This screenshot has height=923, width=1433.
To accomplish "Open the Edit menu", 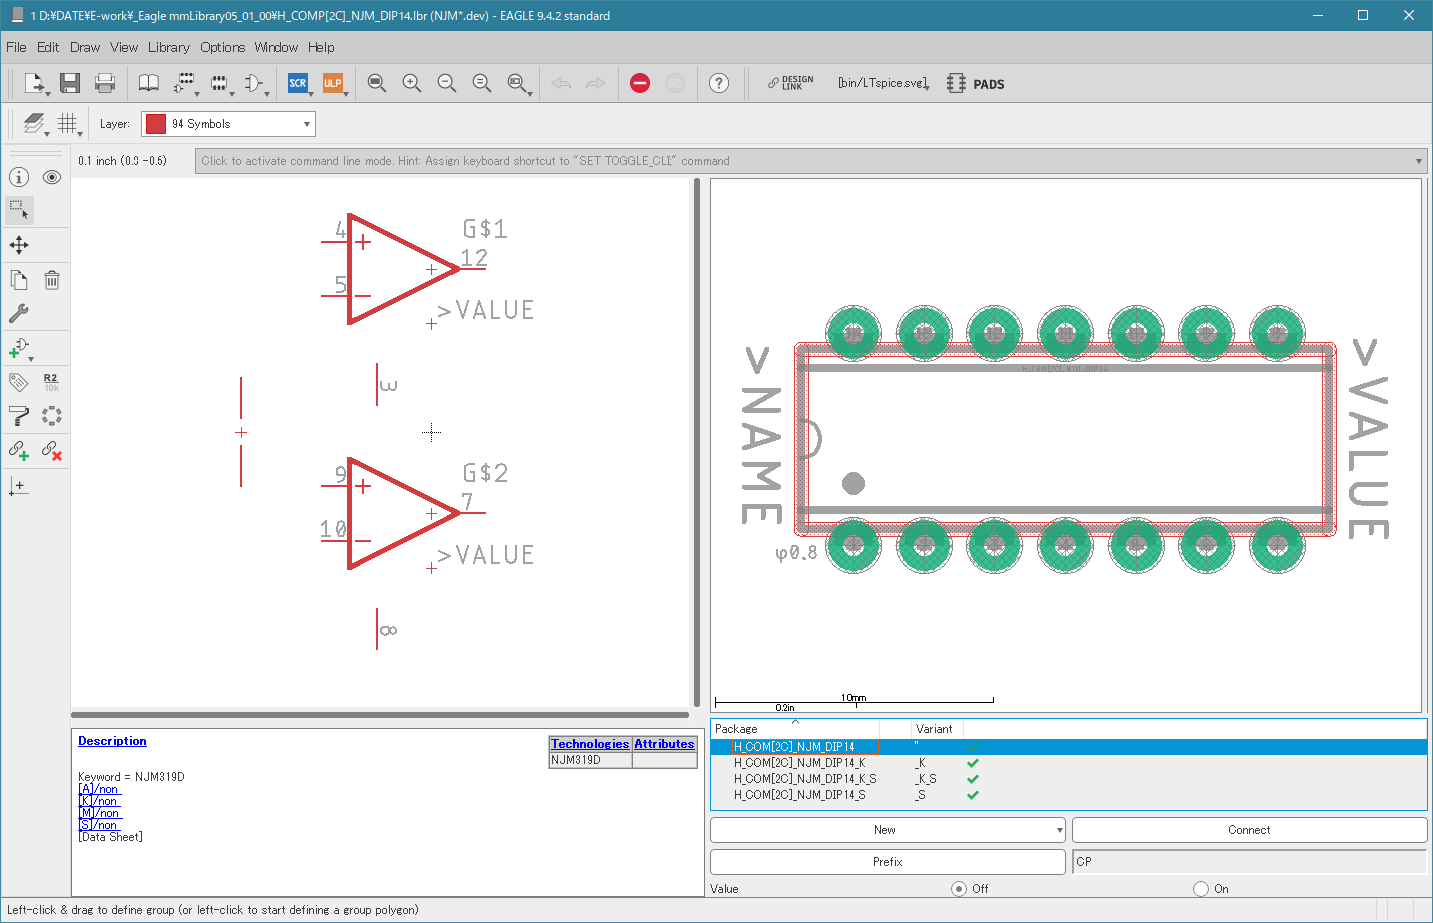I will click(x=48, y=47).
